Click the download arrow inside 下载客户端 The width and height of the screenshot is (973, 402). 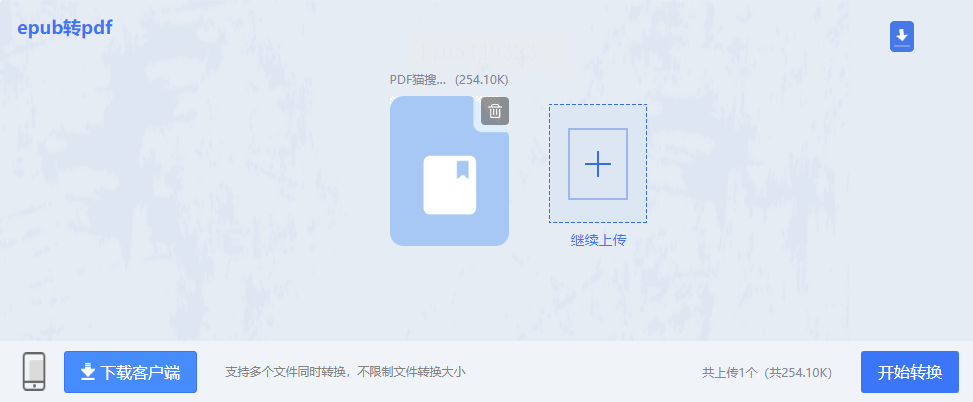[x=88, y=372]
